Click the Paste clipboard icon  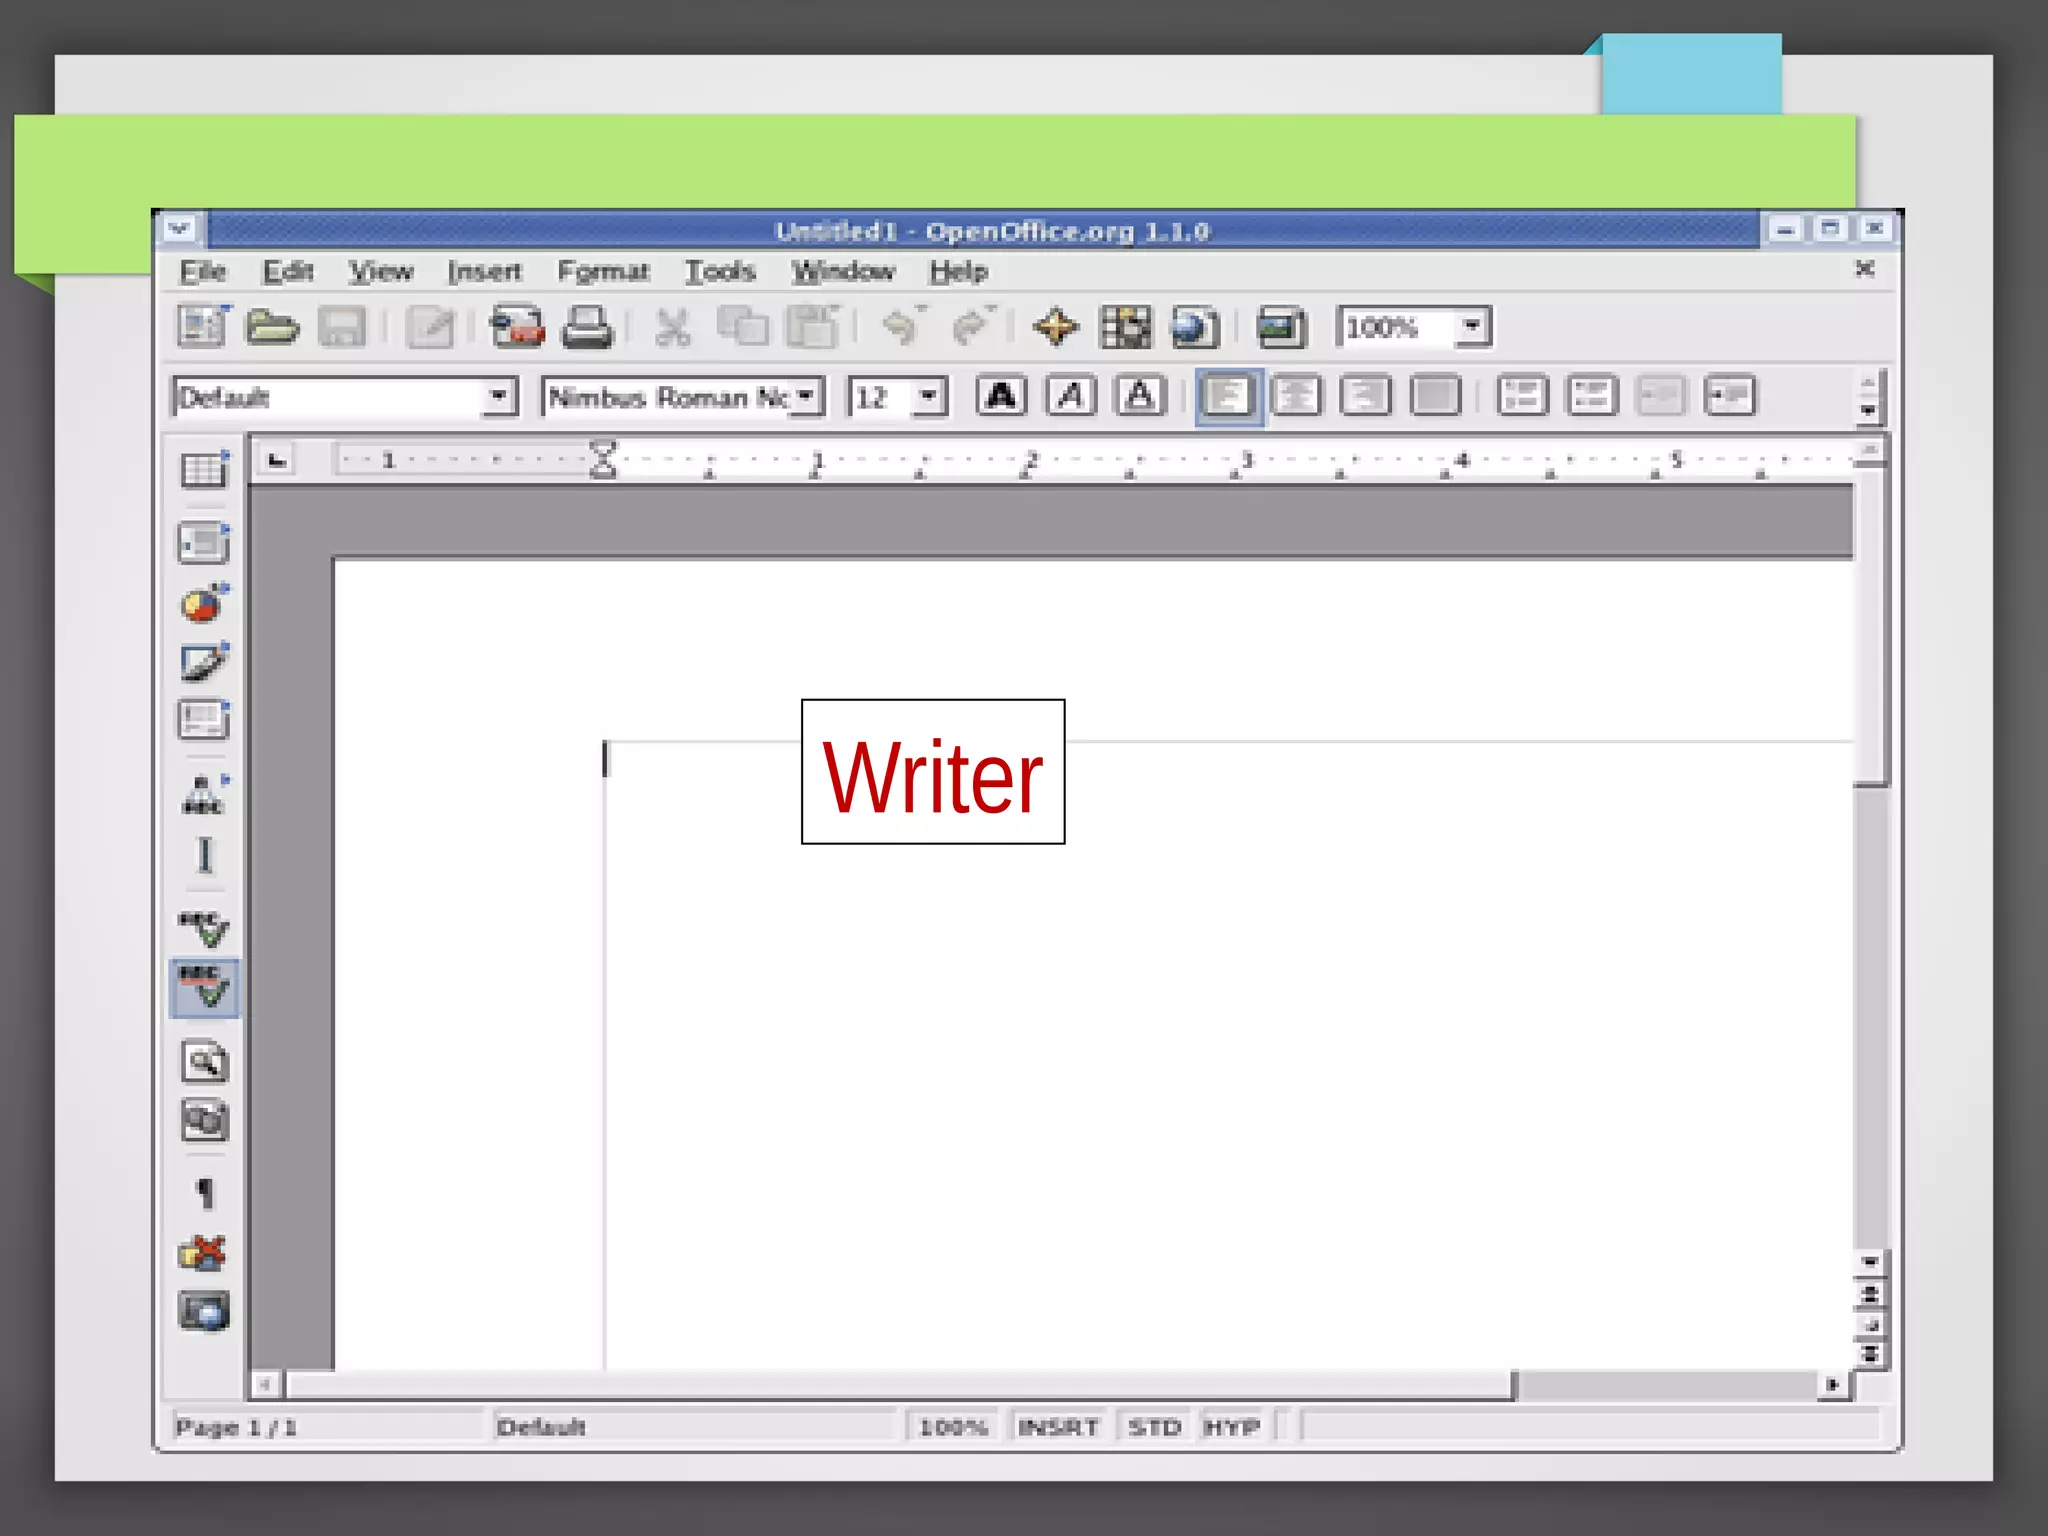point(812,327)
